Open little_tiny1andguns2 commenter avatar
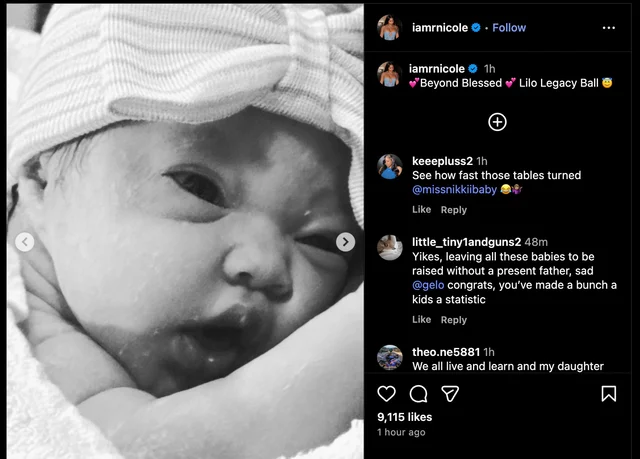Viewport: 640px width, 459px height. (x=388, y=248)
